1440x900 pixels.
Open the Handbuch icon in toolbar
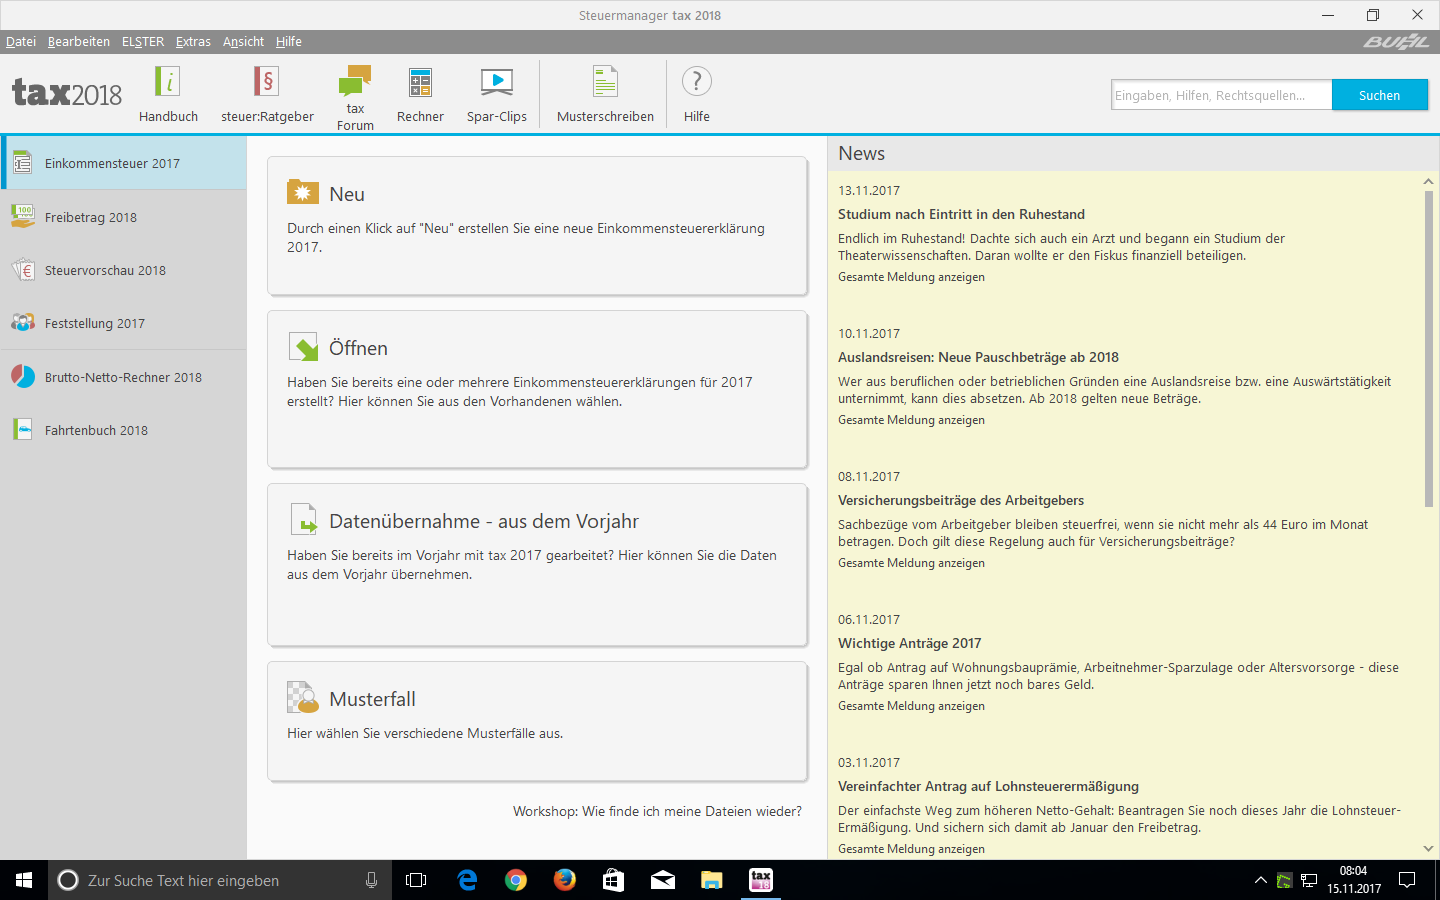[168, 81]
